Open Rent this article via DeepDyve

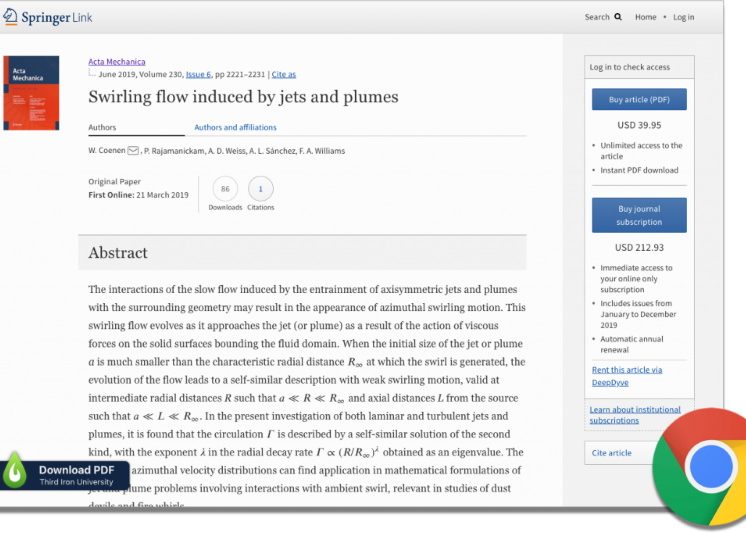(x=627, y=376)
